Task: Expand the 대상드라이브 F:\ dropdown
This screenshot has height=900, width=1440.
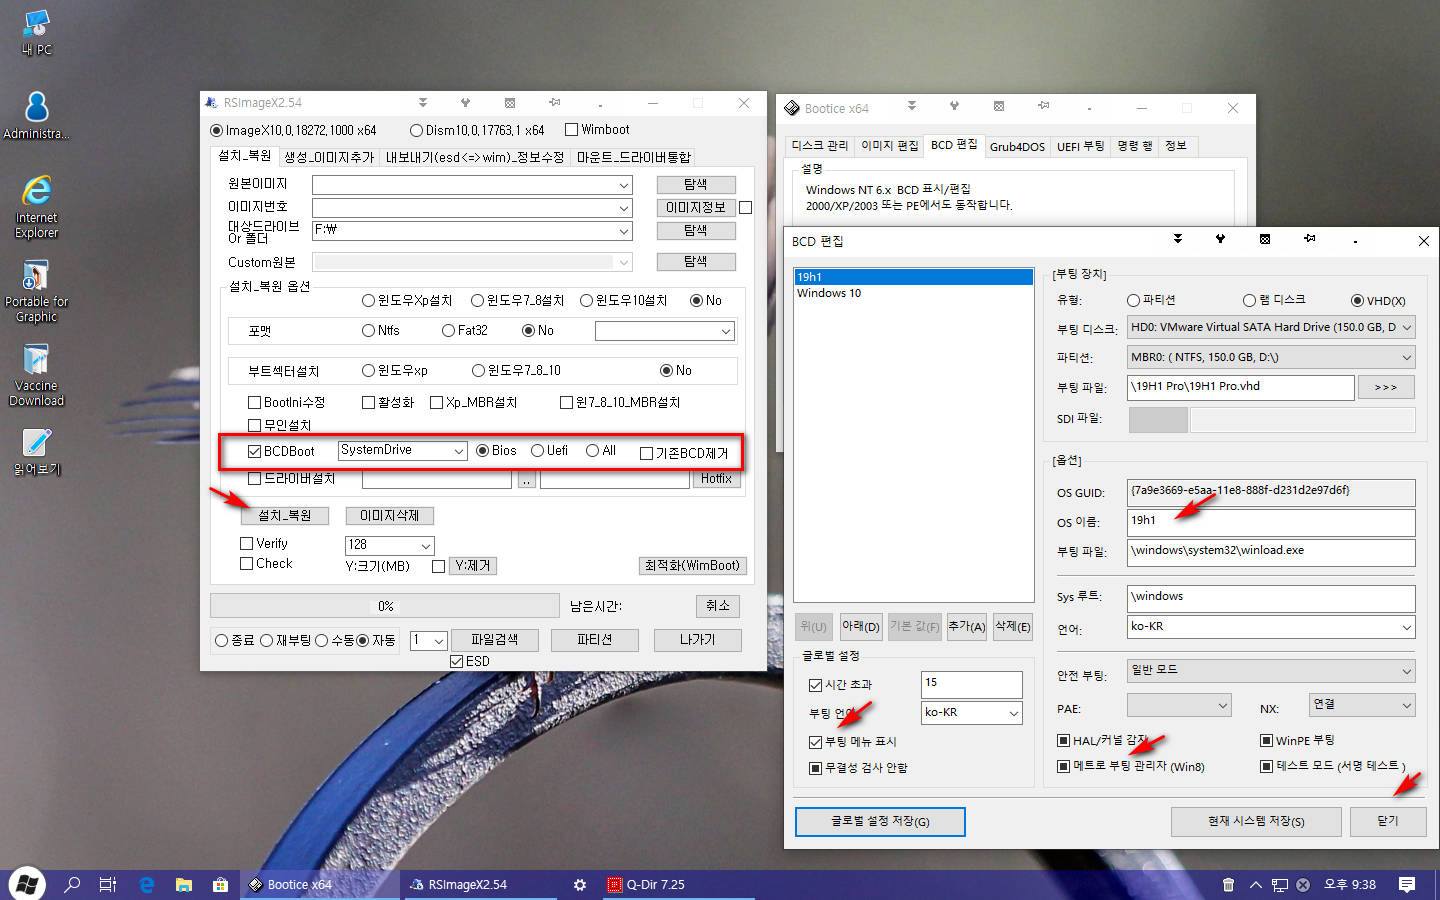Action: pyautogui.click(x=624, y=231)
